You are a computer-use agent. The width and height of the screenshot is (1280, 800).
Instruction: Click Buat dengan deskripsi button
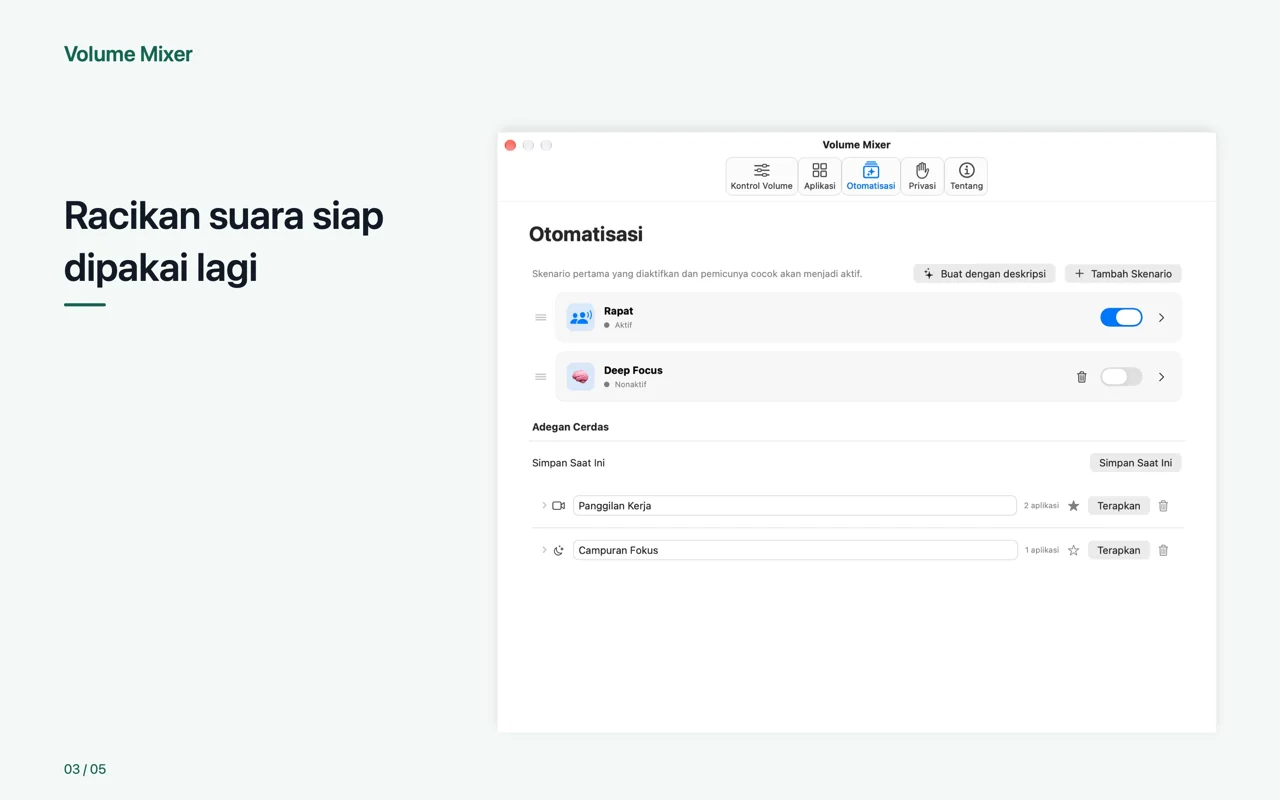(x=984, y=273)
